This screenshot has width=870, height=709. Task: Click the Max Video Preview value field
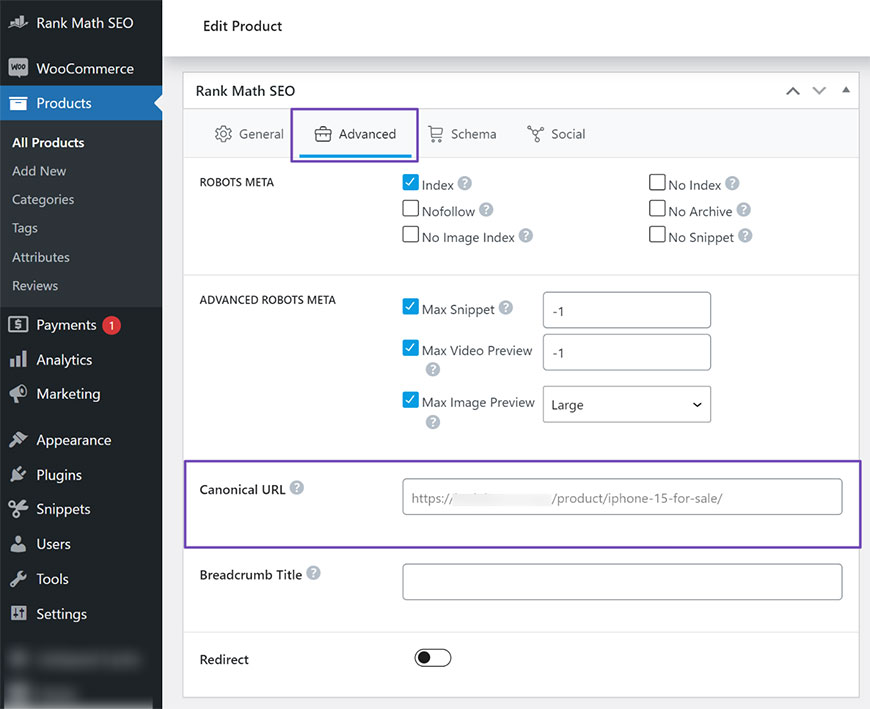point(626,352)
